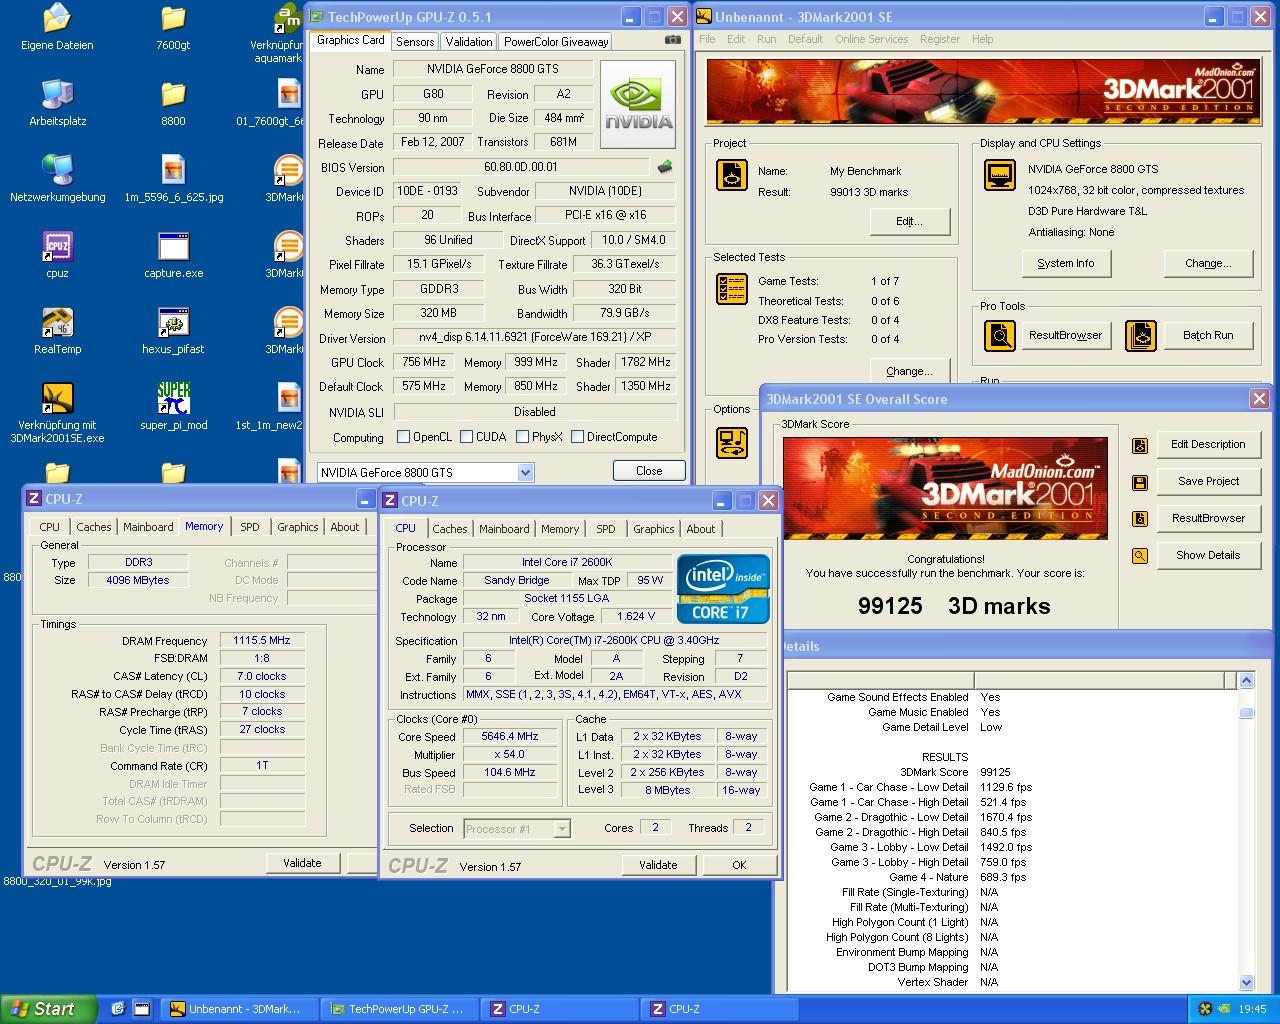Click the OK button in CPU-Z

coord(739,865)
